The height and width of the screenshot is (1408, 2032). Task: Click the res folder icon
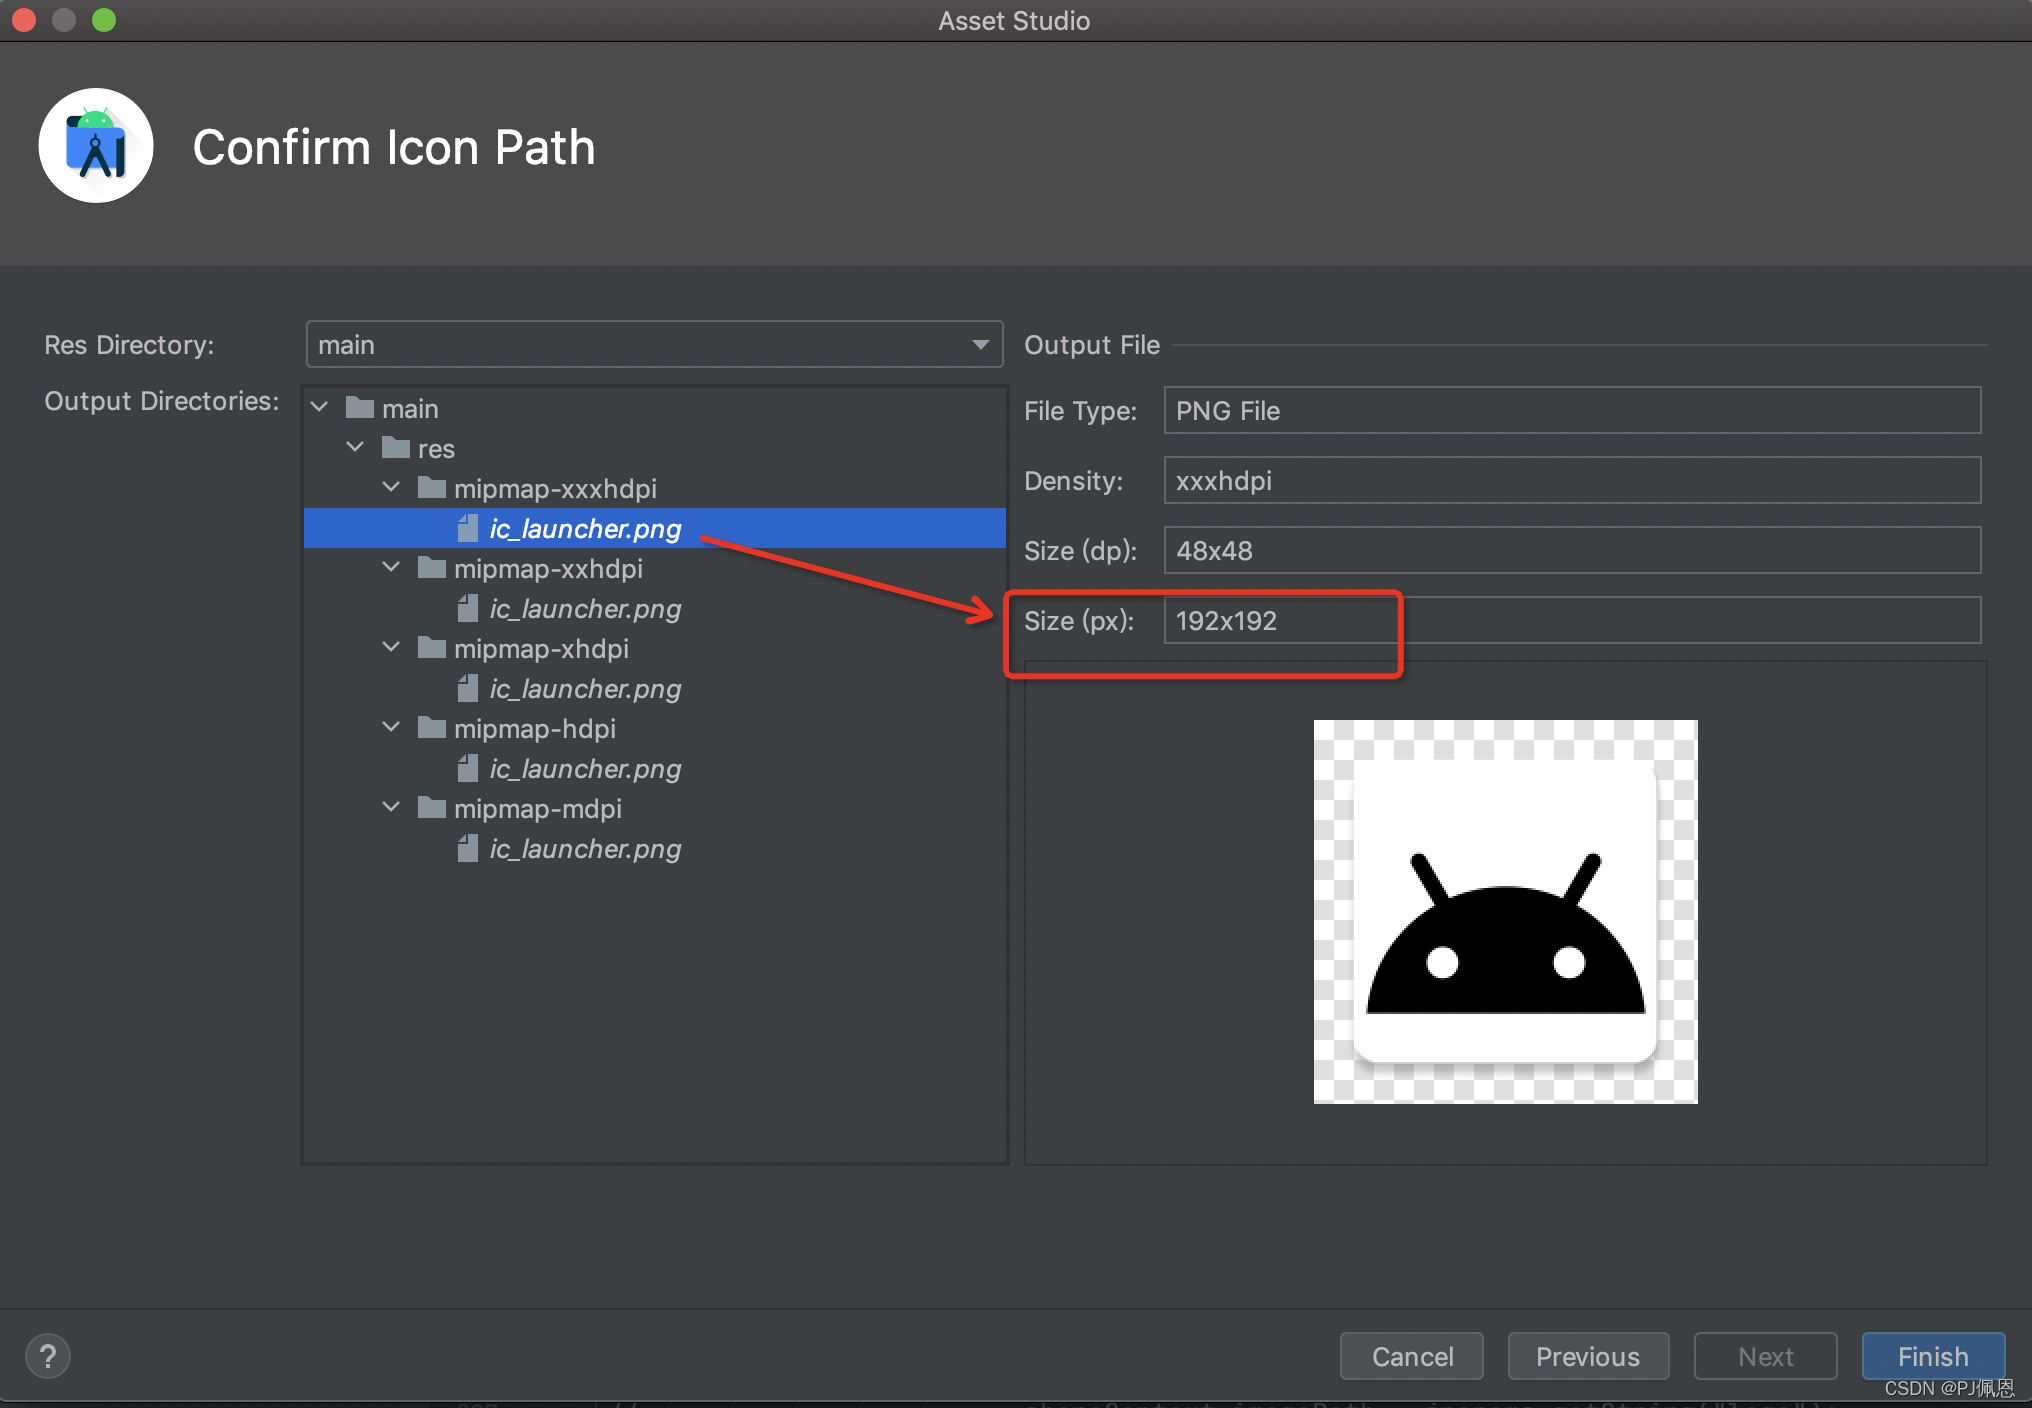click(x=396, y=448)
